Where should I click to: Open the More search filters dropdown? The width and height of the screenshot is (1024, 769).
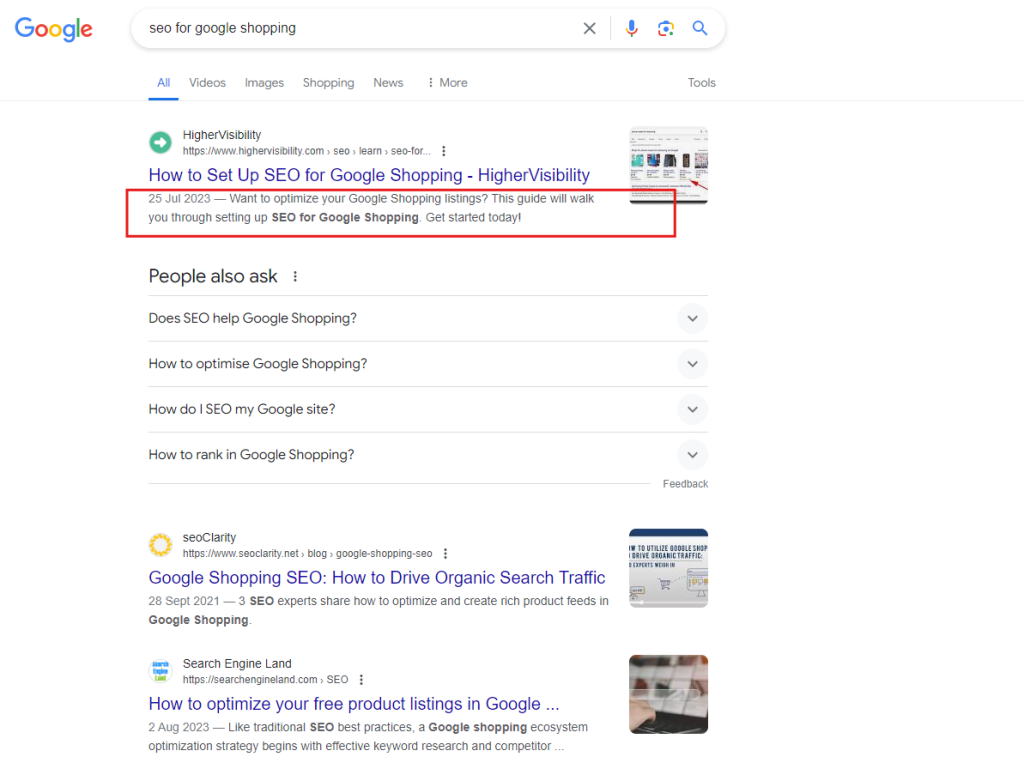click(447, 83)
